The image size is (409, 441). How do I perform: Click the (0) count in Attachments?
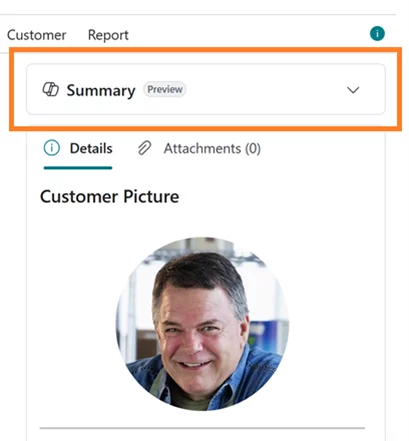coord(253,148)
